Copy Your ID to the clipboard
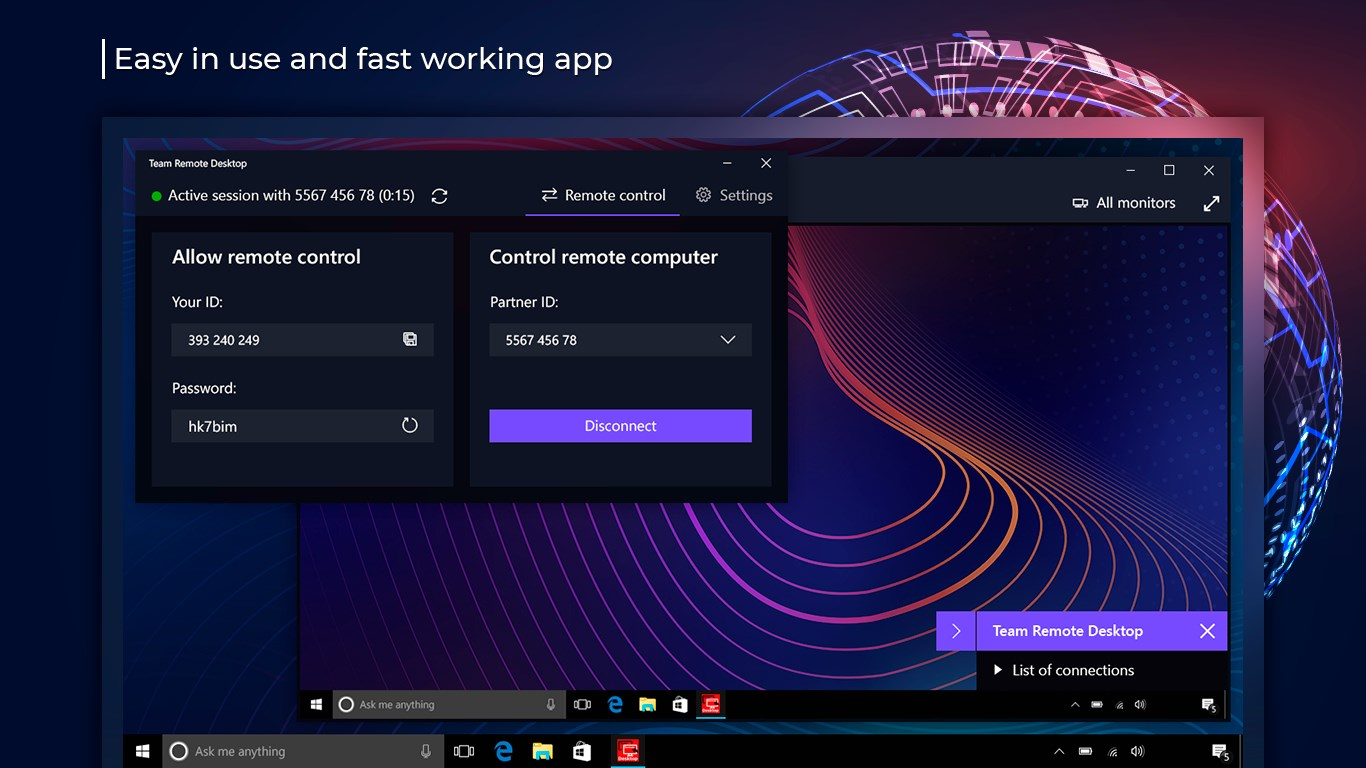This screenshot has width=1366, height=768. coord(410,339)
